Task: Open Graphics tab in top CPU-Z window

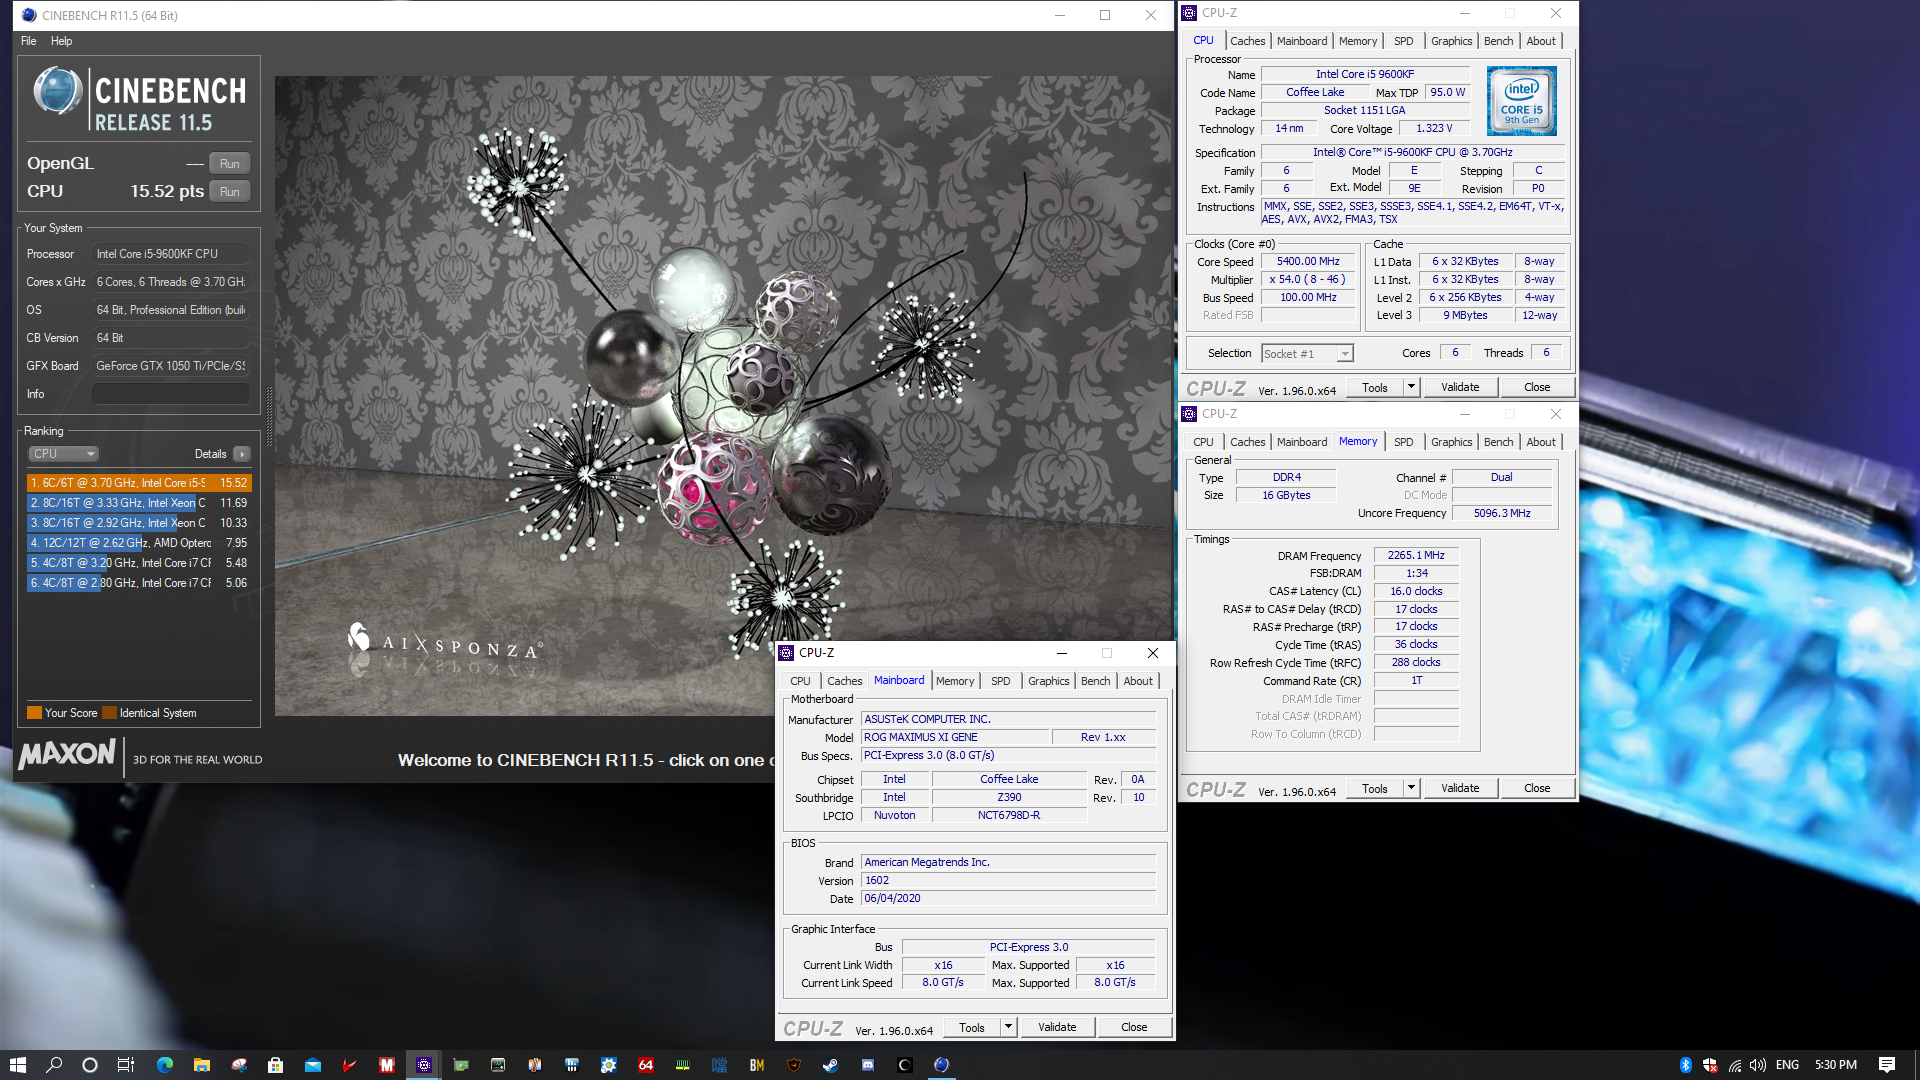Action: point(1451,41)
